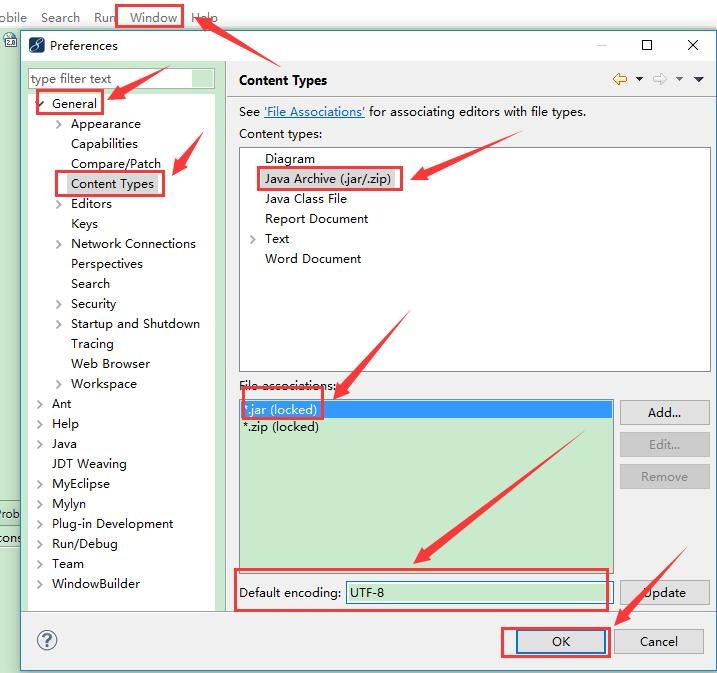Maximize the Preferences dialog
The height and width of the screenshot is (673, 717).
(647, 45)
